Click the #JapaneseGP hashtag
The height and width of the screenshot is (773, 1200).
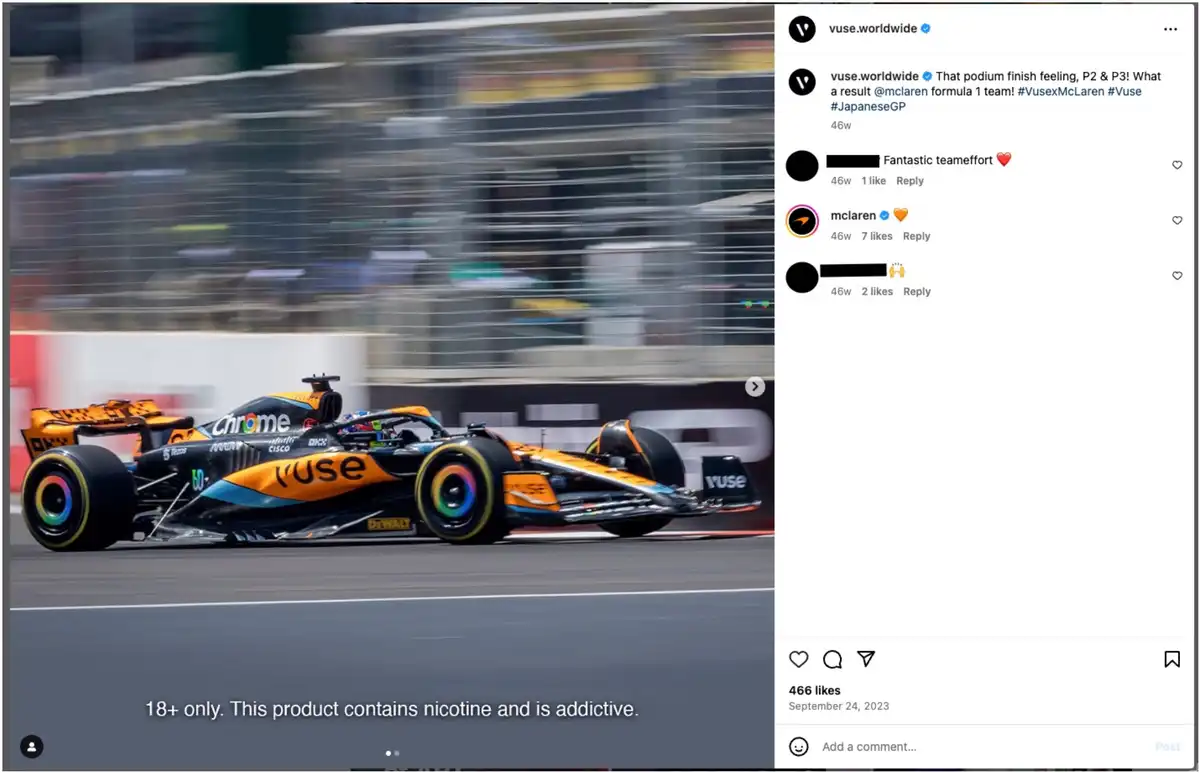click(868, 106)
